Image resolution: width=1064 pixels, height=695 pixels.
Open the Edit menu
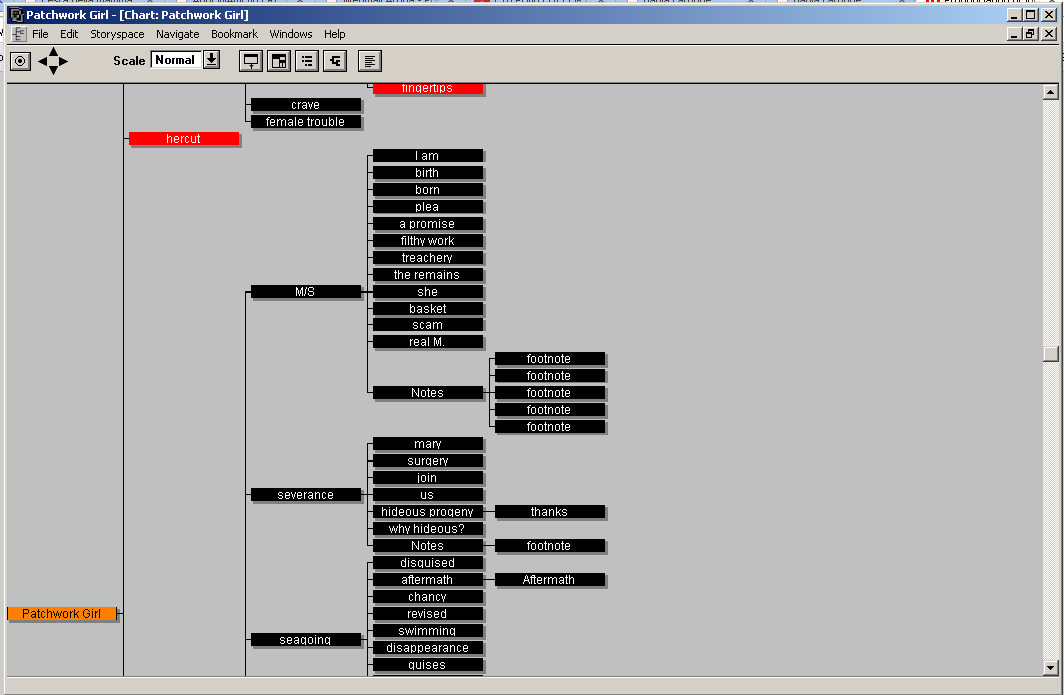(x=69, y=34)
